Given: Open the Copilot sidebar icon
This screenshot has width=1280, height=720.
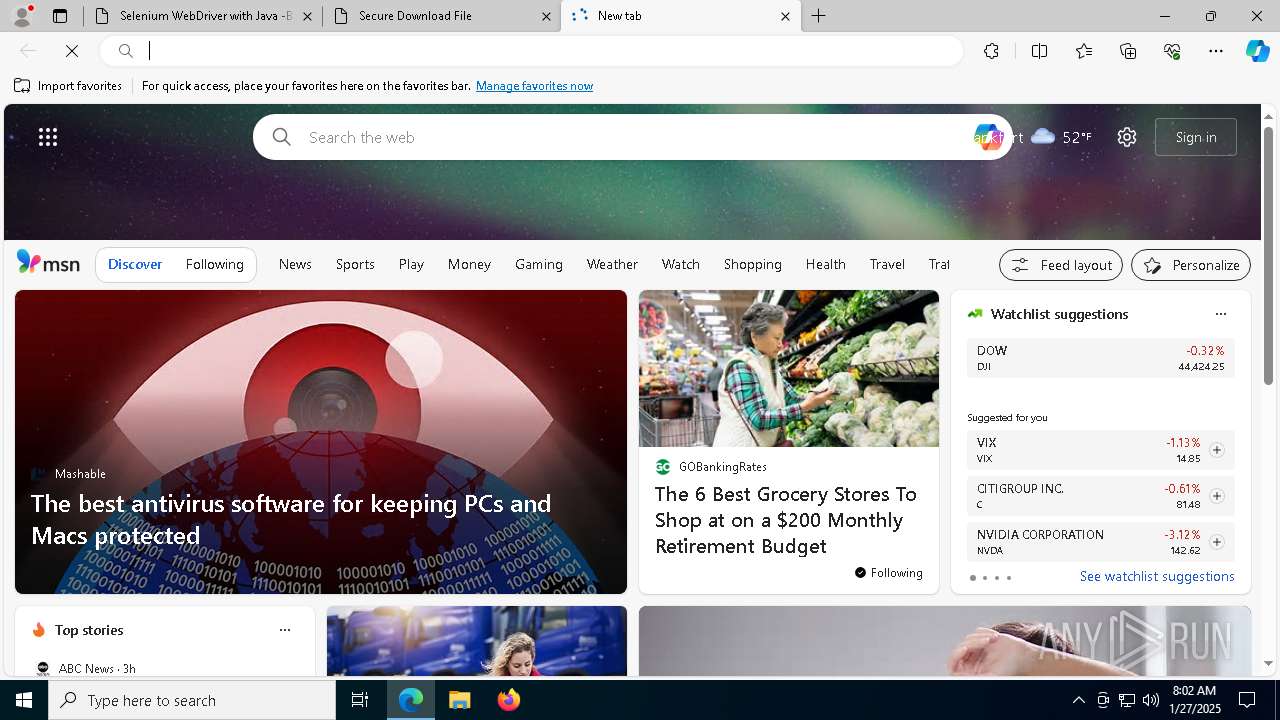Looking at the screenshot, I should [x=1257, y=51].
